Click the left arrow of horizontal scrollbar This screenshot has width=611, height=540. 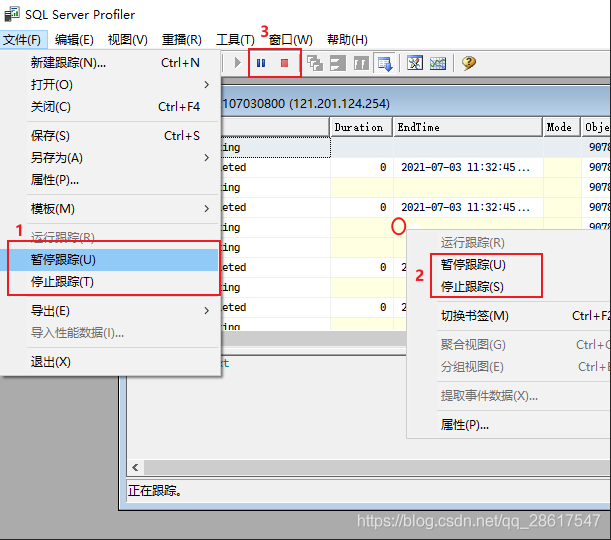(135, 467)
